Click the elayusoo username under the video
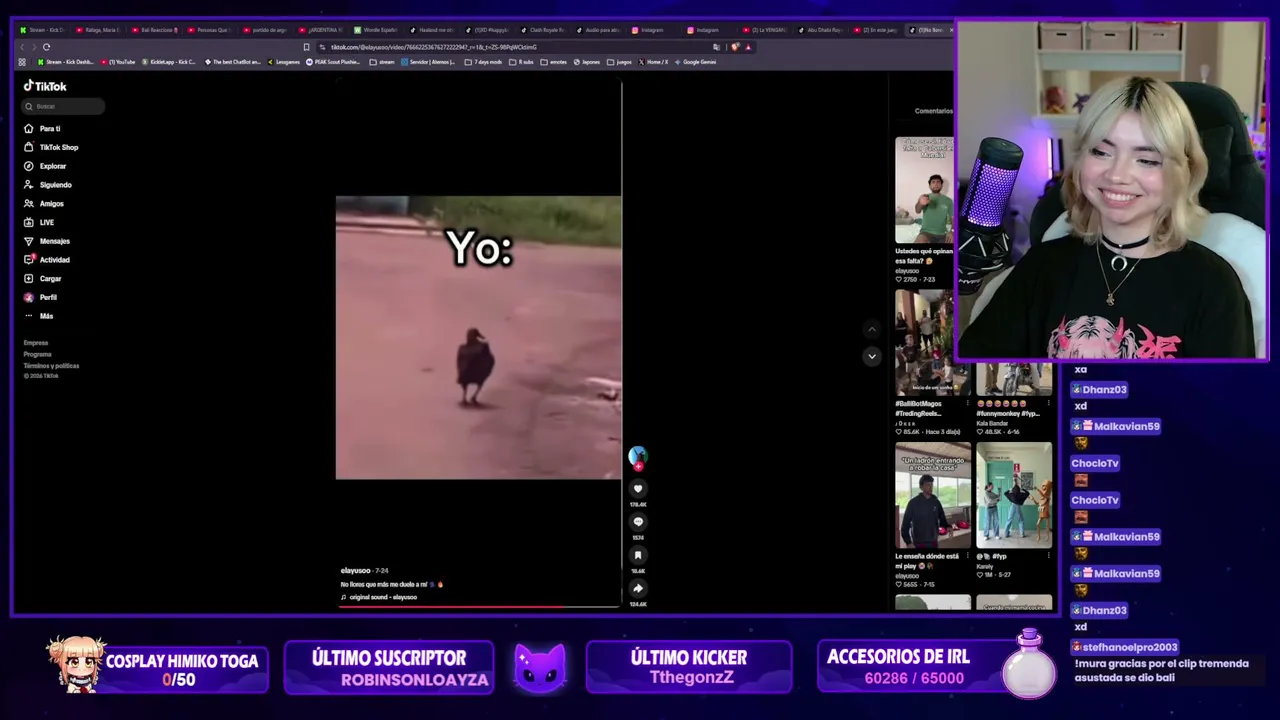1280x720 pixels. coord(355,571)
